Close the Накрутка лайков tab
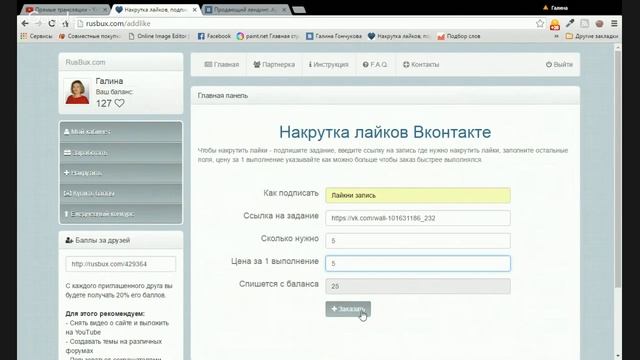The height and width of the screenshot is (360, 640). pyautogui.click(x=194, y=9)
